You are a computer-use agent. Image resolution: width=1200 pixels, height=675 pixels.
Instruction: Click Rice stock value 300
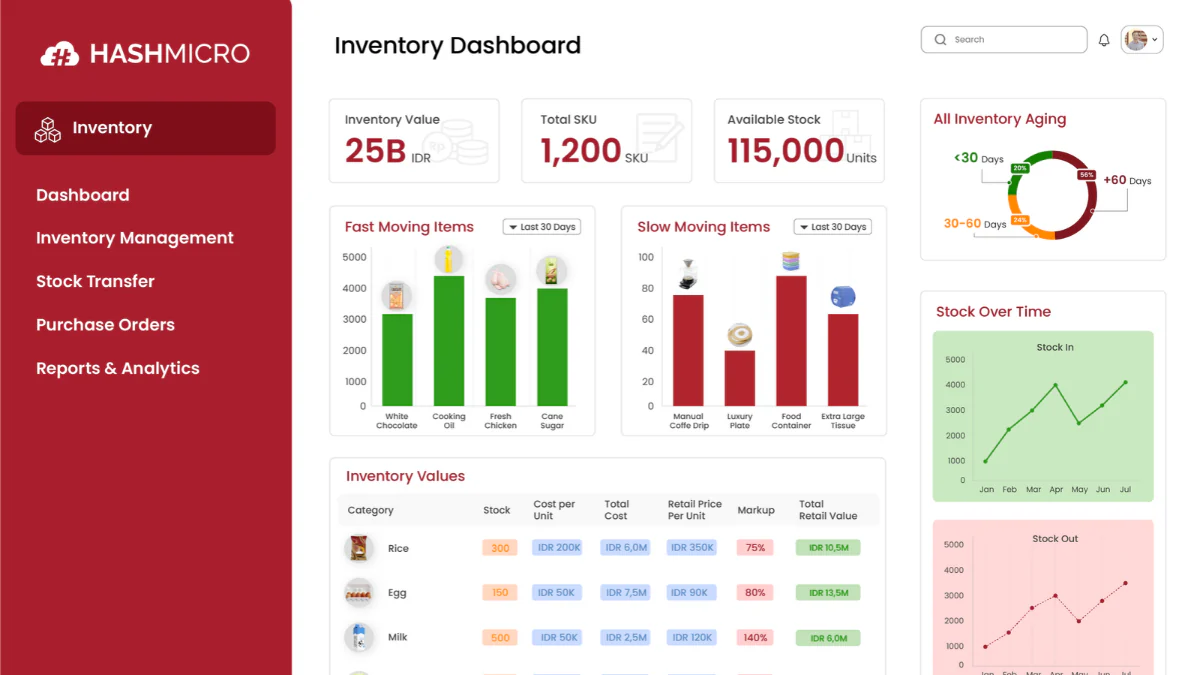click(500, 548)
